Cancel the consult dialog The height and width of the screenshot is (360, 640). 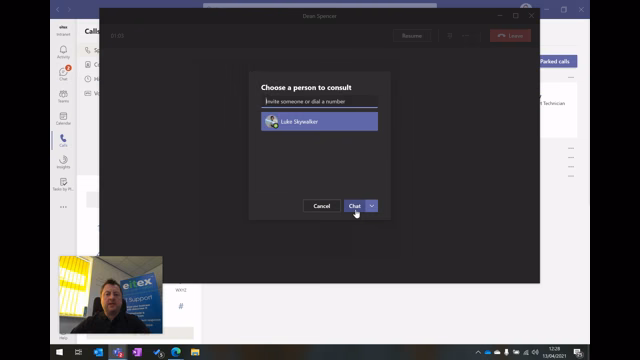click(x=322, y=206)
